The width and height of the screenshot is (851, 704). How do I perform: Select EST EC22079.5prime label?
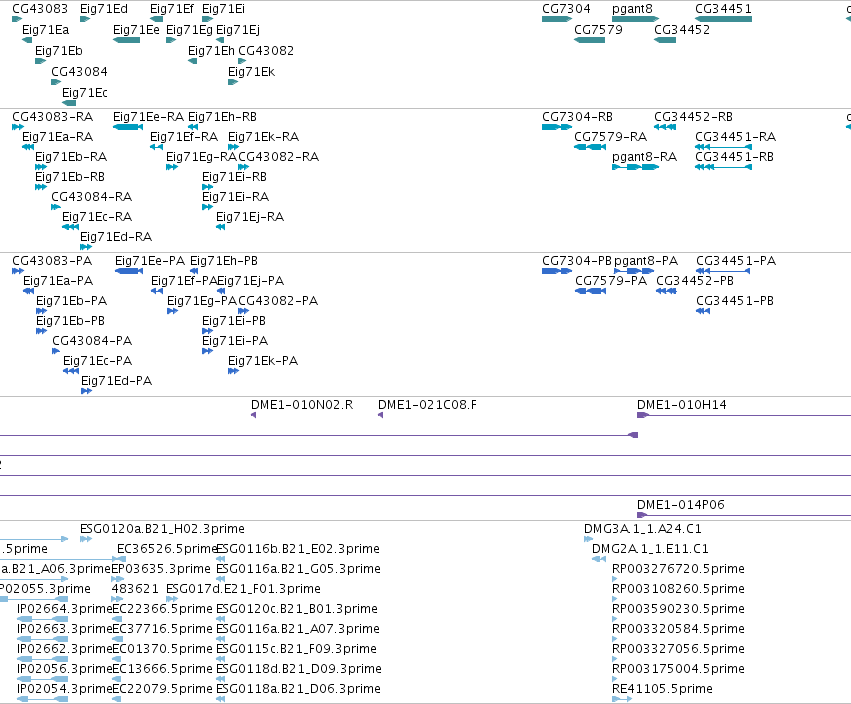162,689
